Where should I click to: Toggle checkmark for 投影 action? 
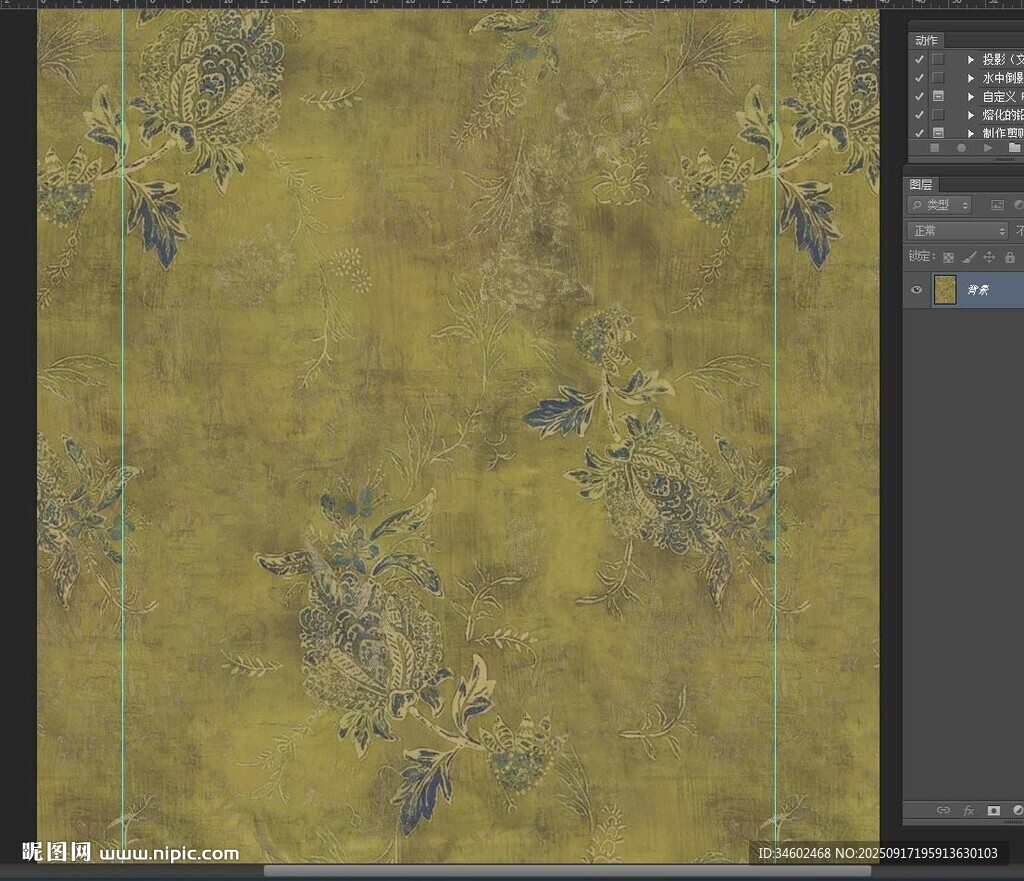919,59
